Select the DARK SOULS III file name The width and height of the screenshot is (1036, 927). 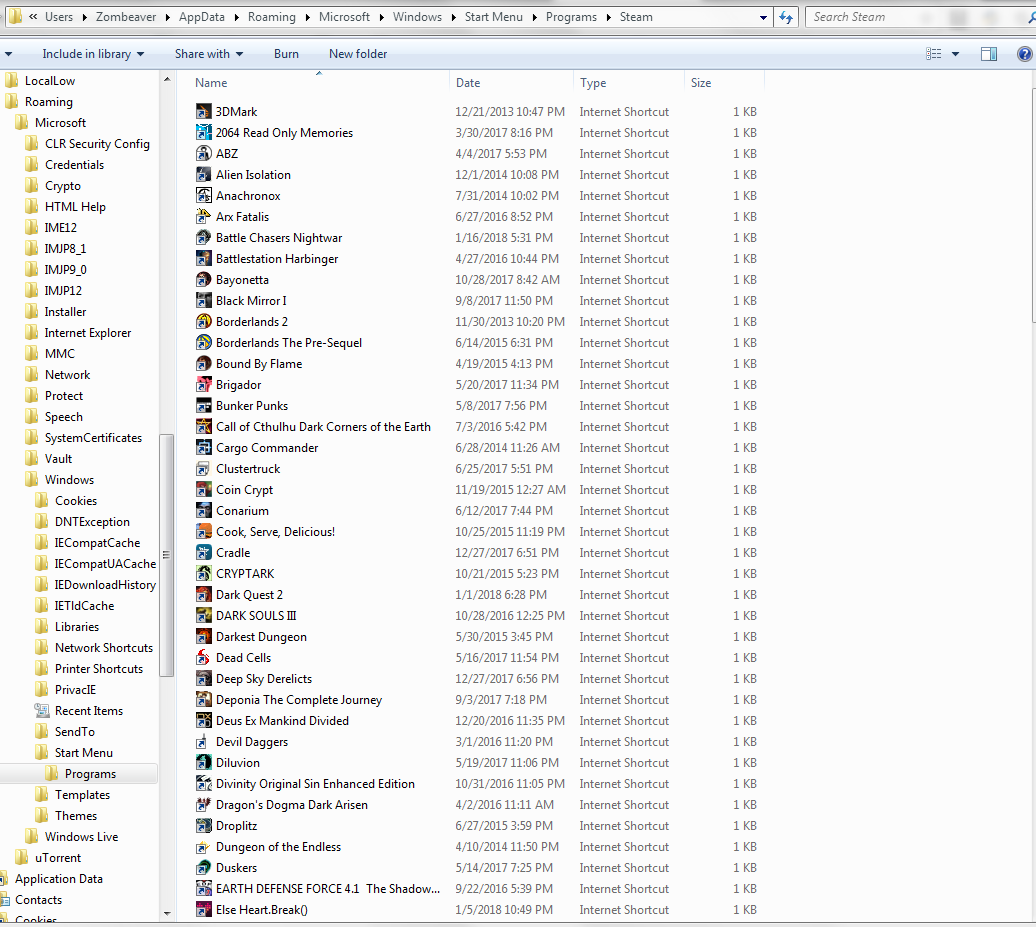256,616
